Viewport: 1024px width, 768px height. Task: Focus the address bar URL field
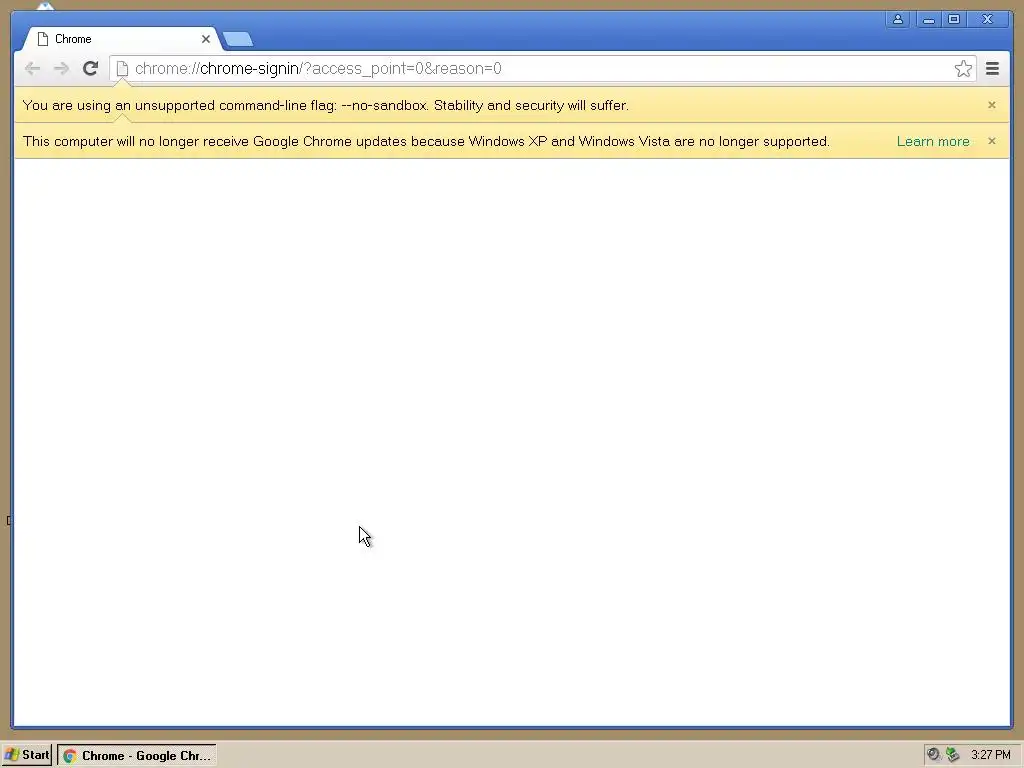[x=542, y=69]
